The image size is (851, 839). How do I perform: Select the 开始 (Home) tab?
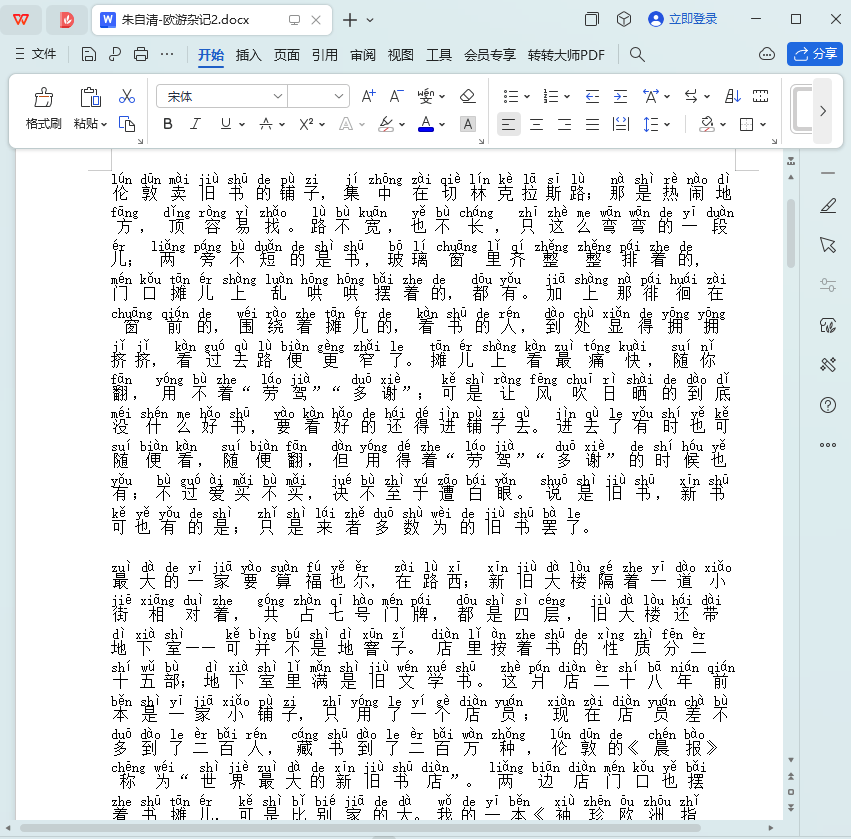[211, 55]
